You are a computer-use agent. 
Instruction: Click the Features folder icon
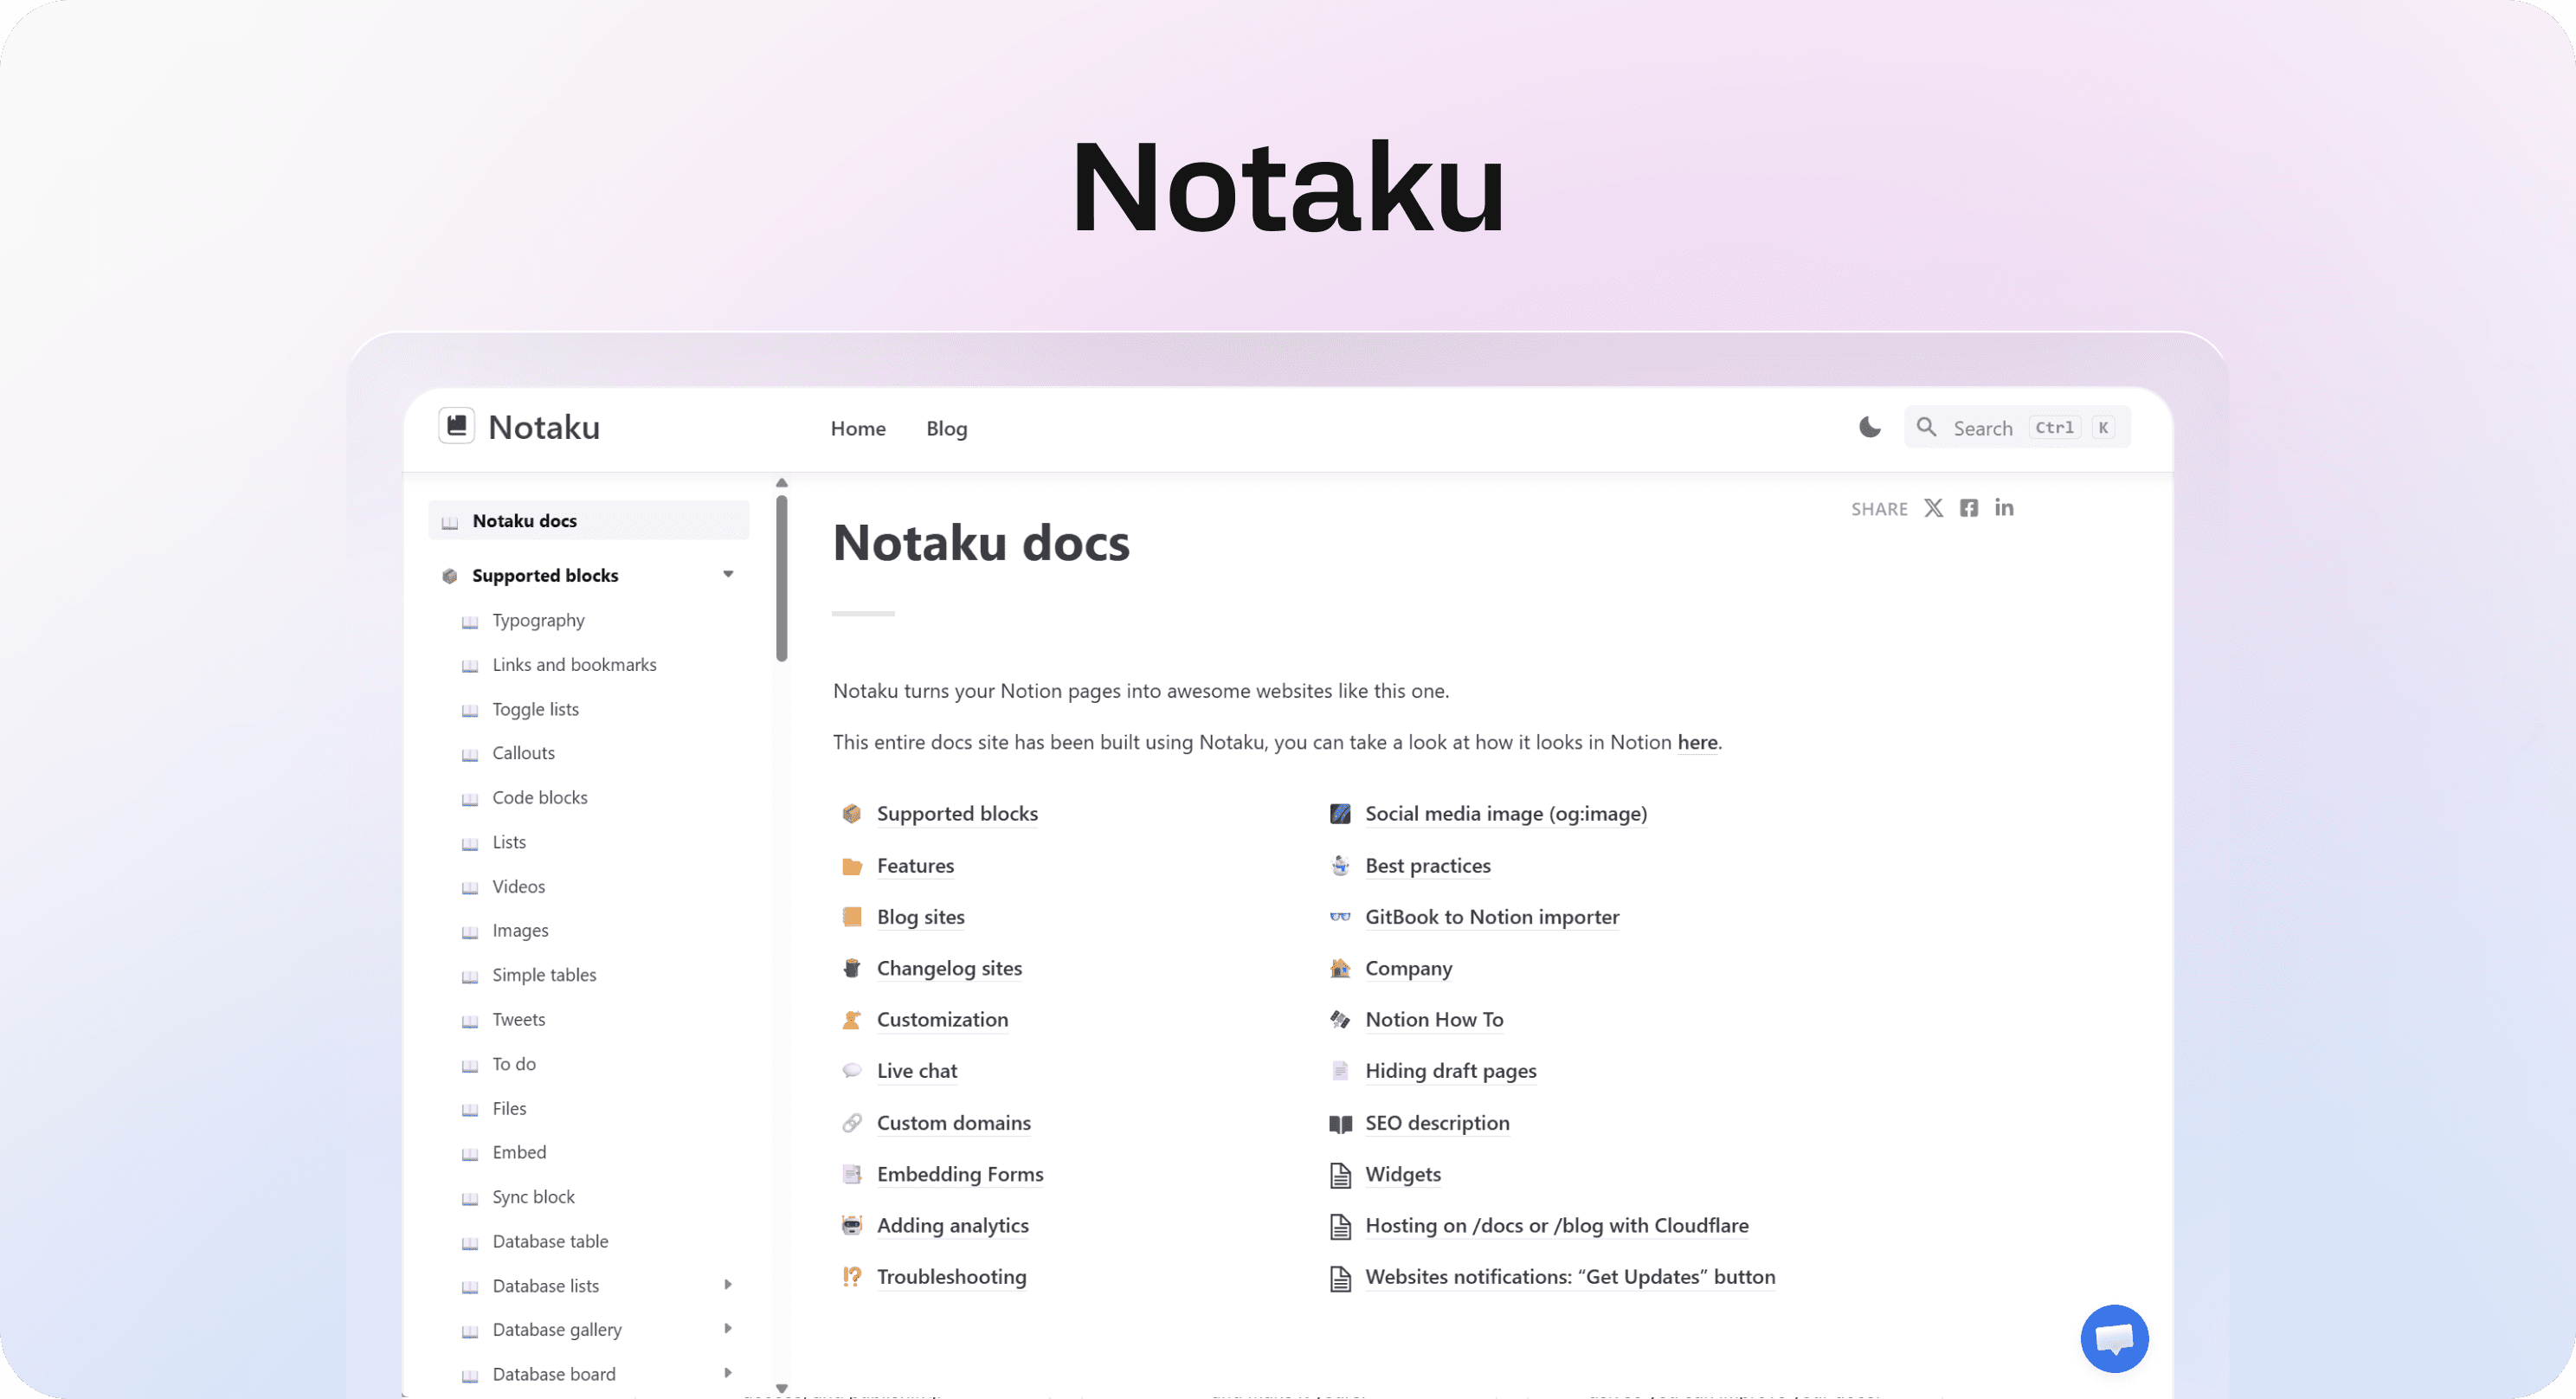[x=851, y=866]
